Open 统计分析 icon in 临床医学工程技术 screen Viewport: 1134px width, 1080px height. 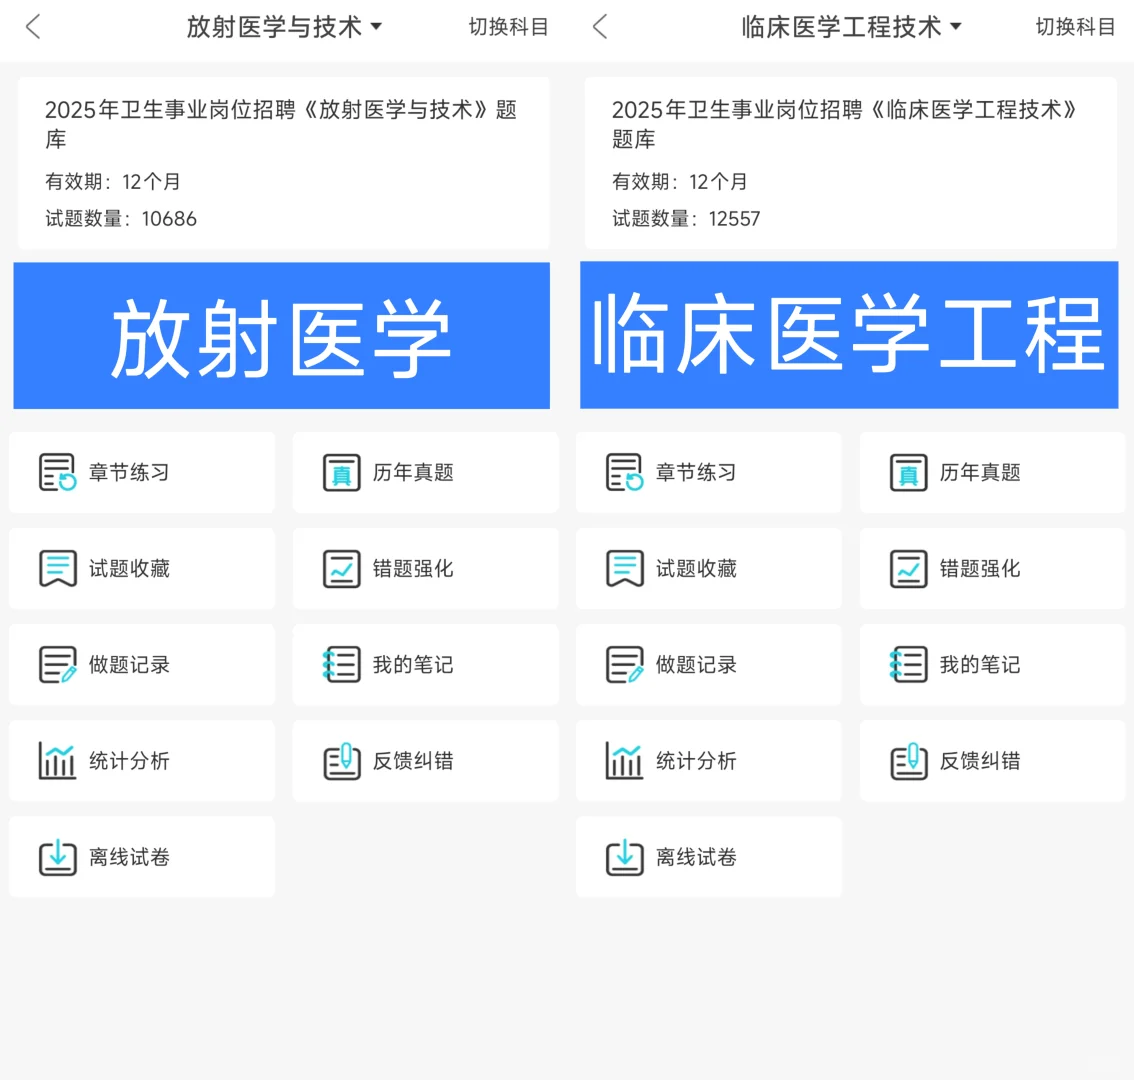click(x=625, y=761)
